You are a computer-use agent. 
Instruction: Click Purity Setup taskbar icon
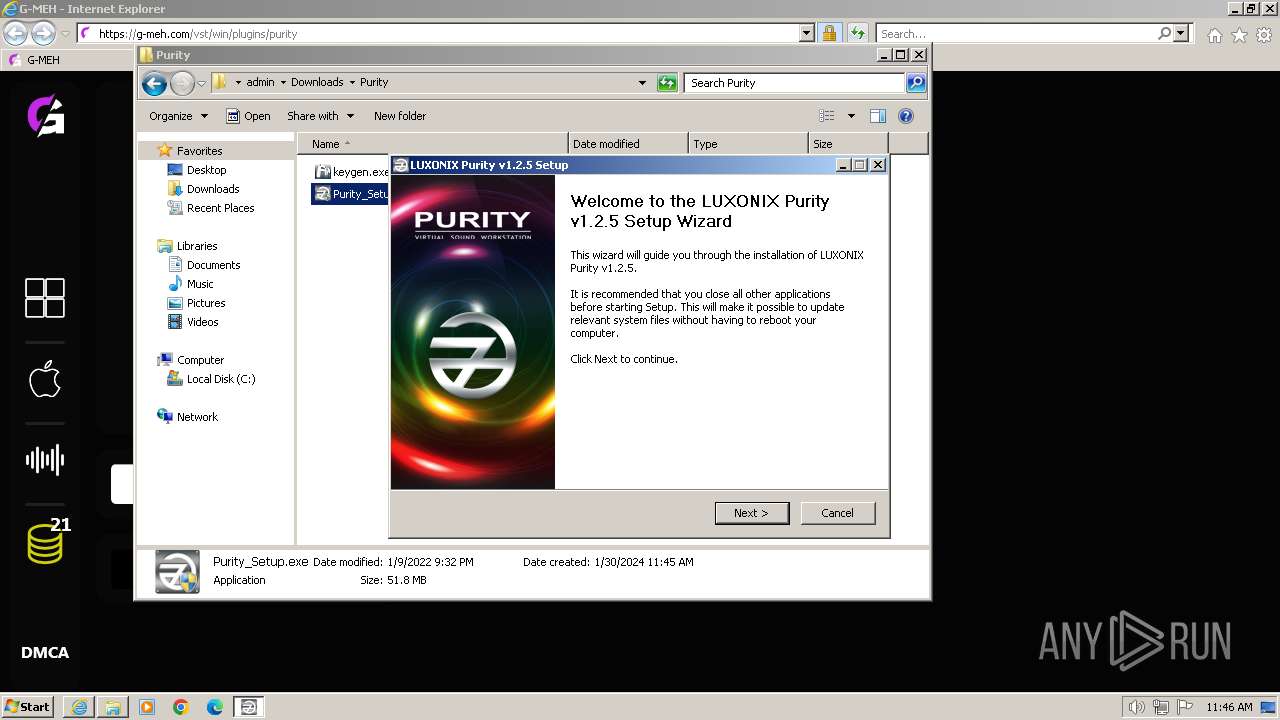coord(249,707)
